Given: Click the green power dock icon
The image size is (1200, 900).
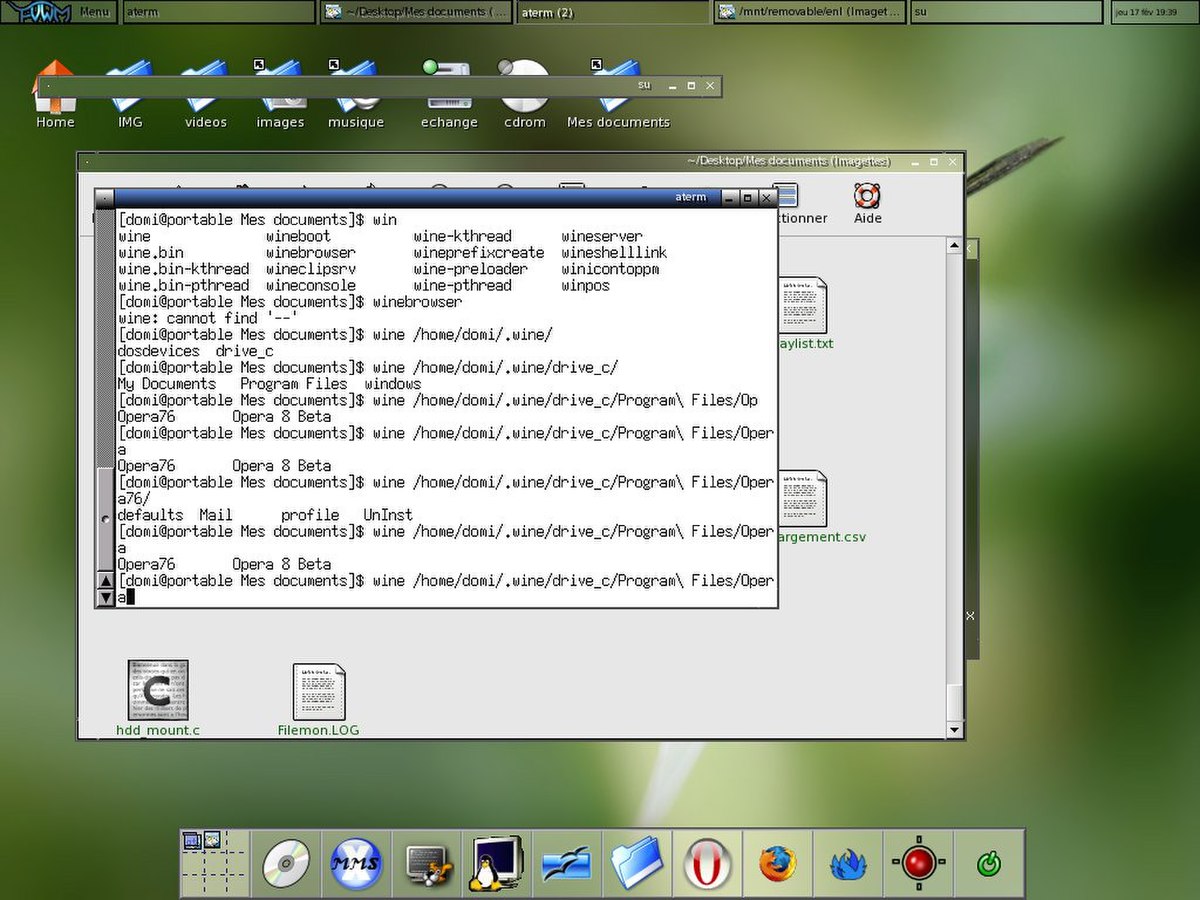Looking at the screenshot, I should [989, 863].
